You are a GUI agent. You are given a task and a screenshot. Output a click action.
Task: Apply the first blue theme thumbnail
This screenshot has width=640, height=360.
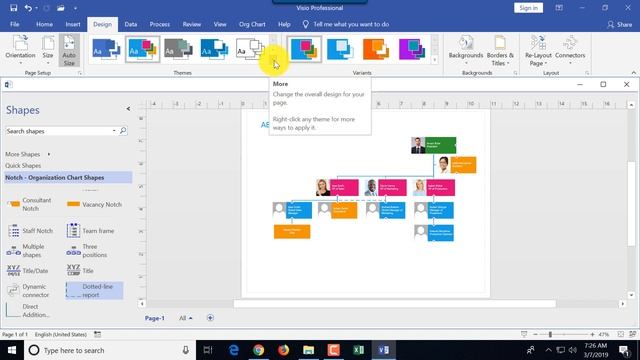(x=106, y=49)
